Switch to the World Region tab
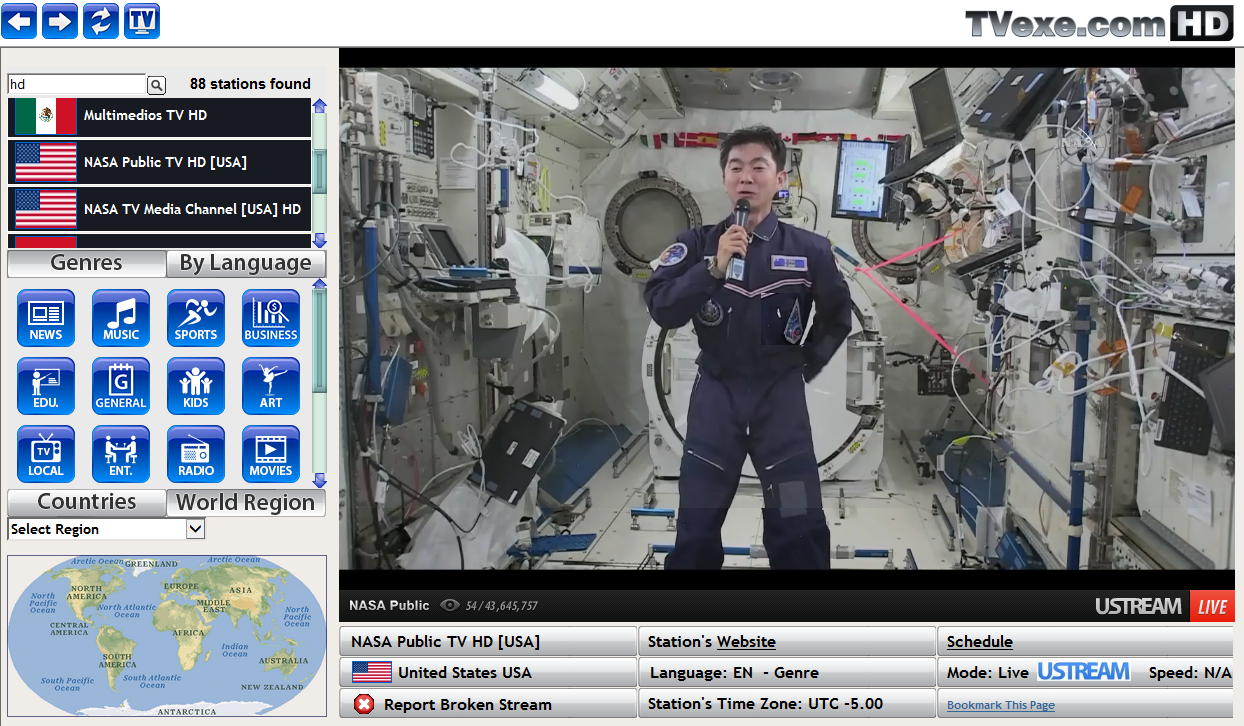1244x726 pixels. (246, 502)
